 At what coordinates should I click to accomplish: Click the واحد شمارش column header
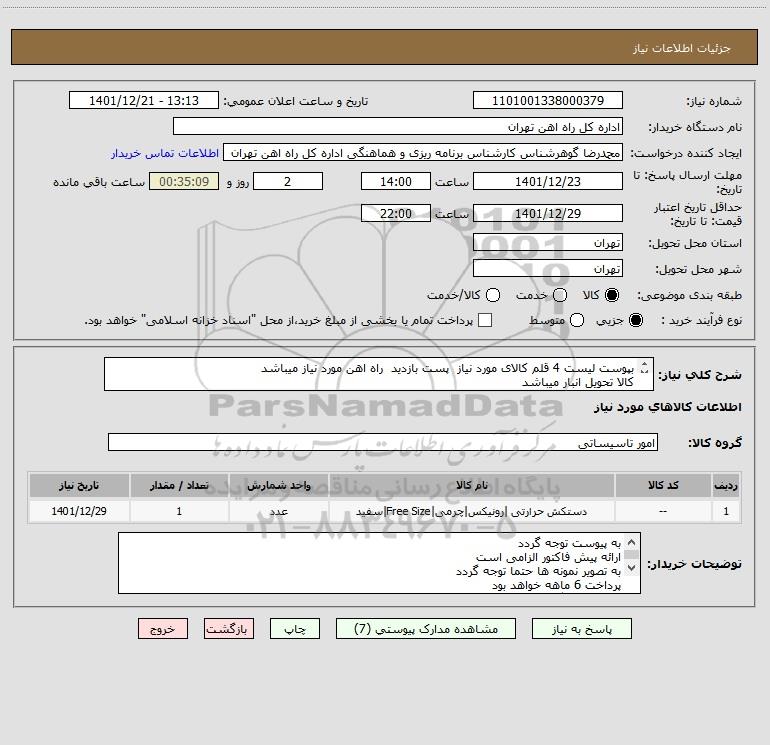[278, 485]
